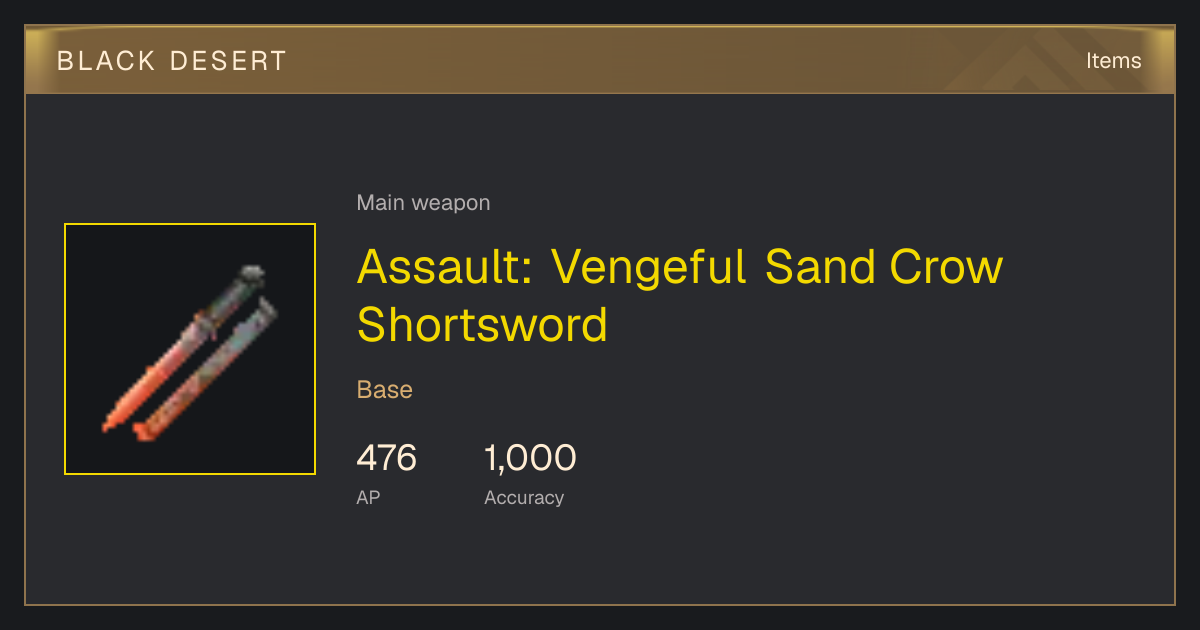The width and height of the screenshot is (1200, 630).
Task: Select the Main weapon category label
Action: pyautogui.click(x=423, y=203)
